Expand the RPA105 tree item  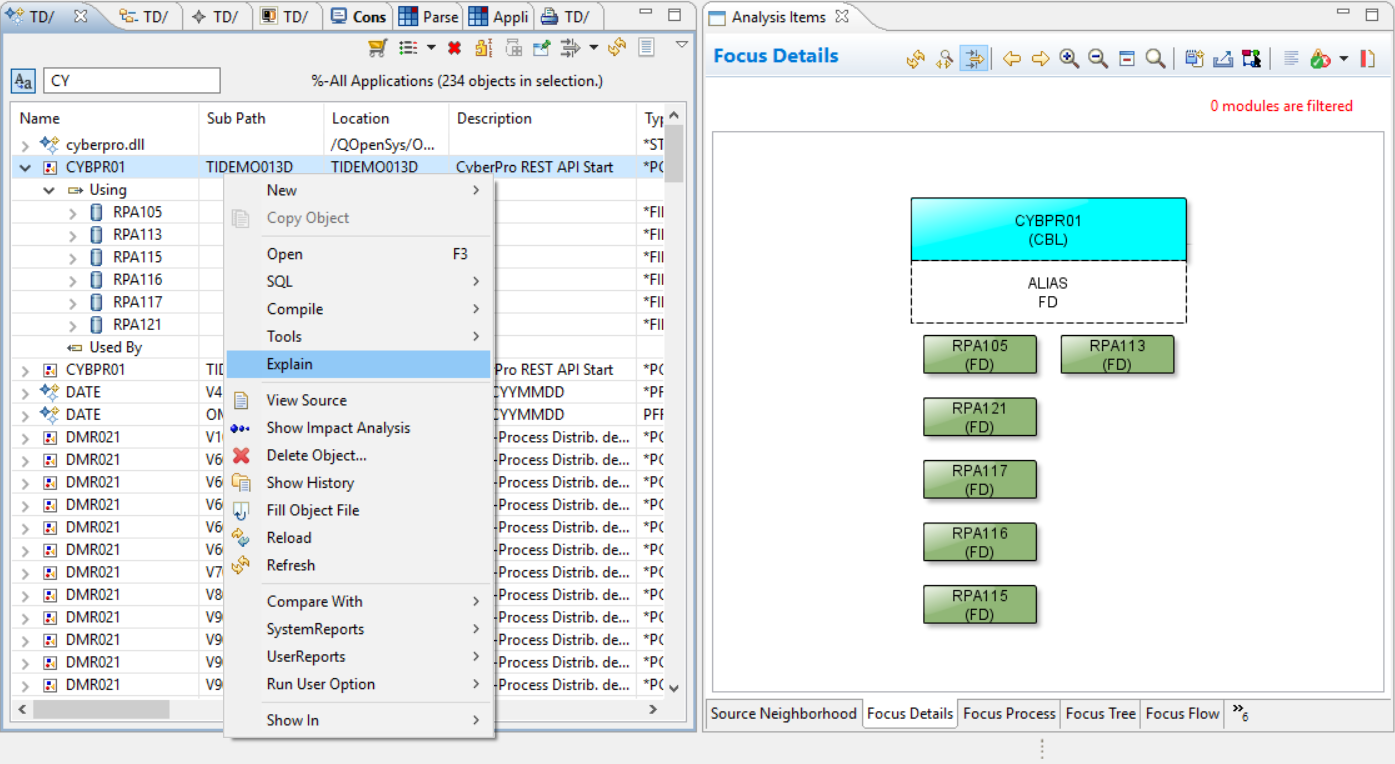(x=73, y=212)
